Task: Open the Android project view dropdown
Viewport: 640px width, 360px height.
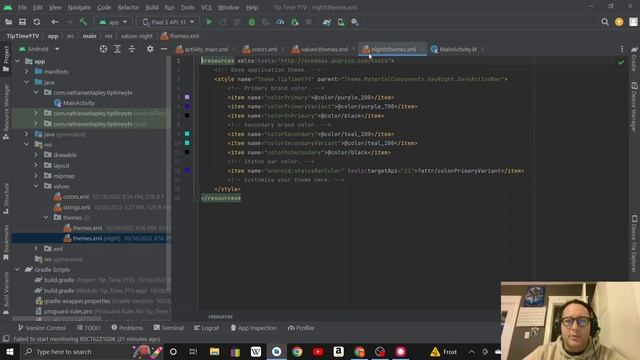Action: 39,49
